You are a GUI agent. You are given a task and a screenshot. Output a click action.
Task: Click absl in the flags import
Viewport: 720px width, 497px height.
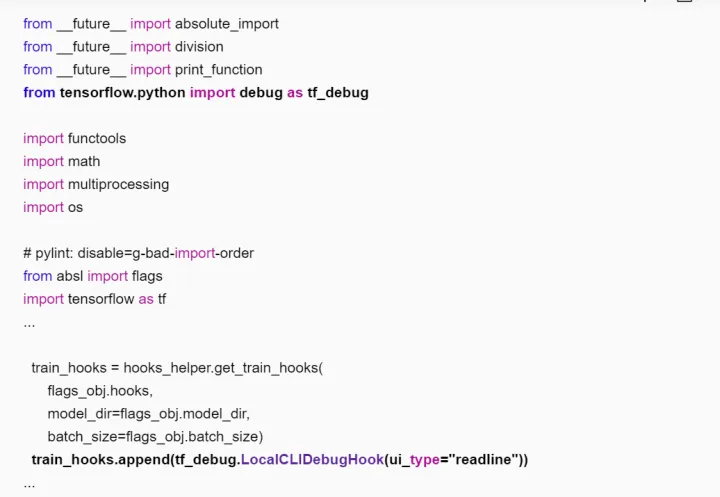(70, 276)
